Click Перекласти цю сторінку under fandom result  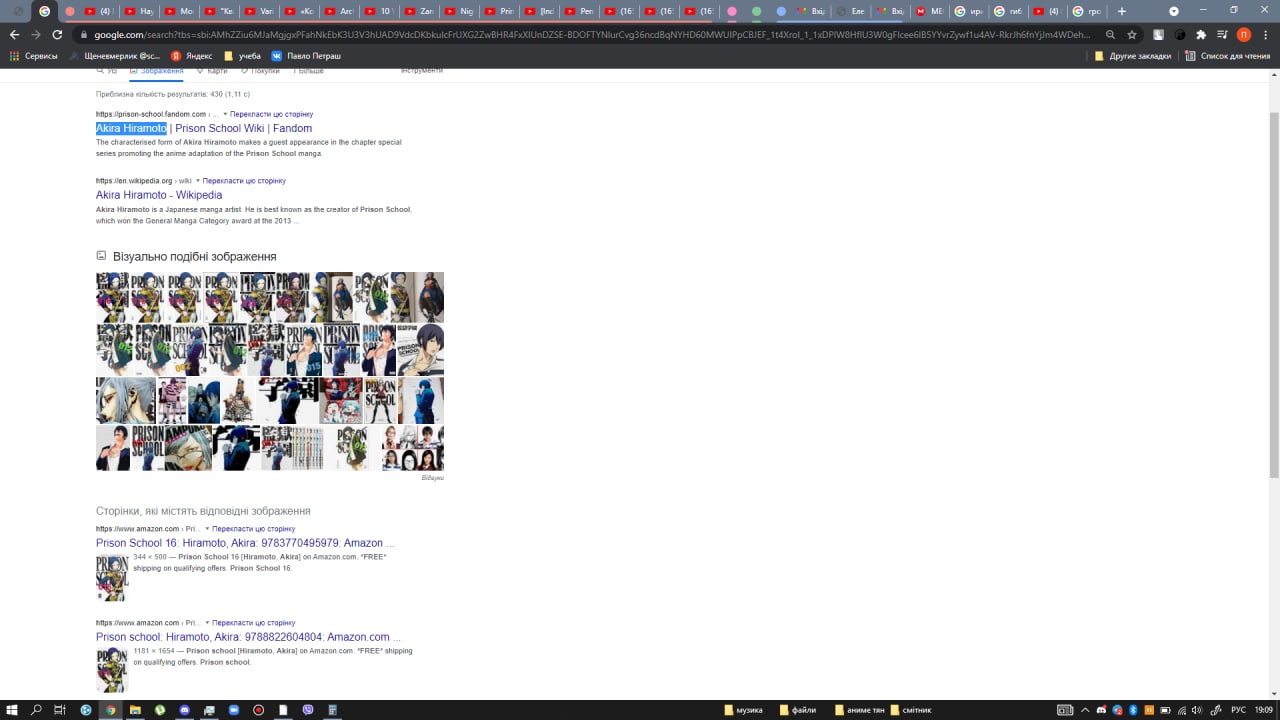pyautogui.click(x=271, y=114)
